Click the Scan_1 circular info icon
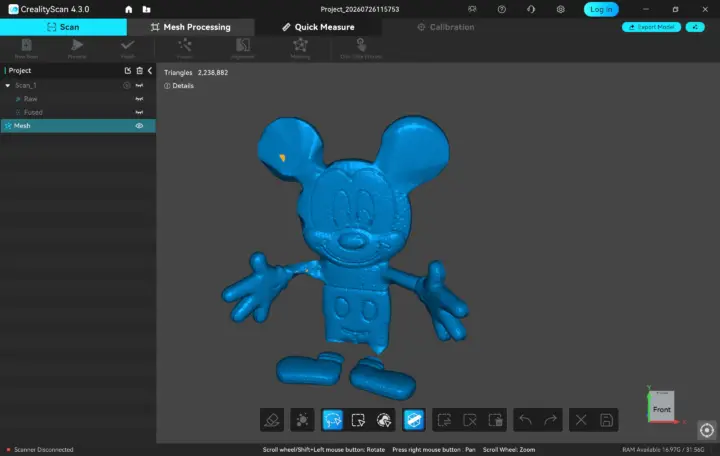 click(x=126, y=85)
